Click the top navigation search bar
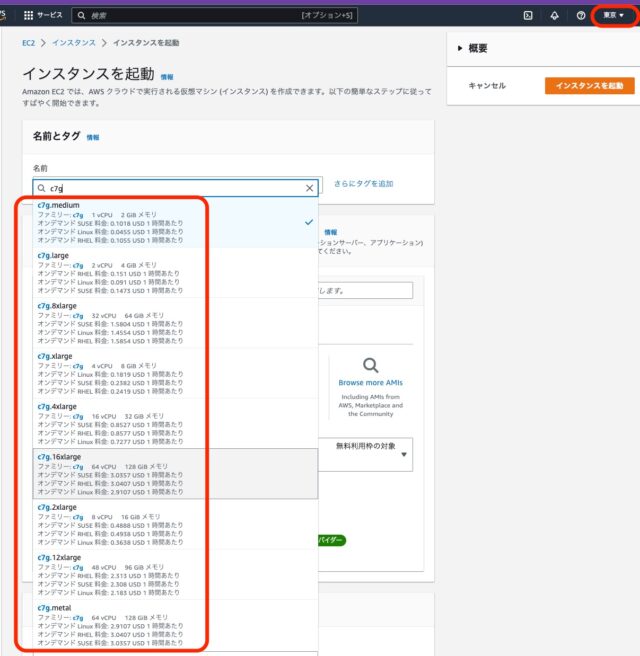The height and width of the screenshot is (656, 640). (215, 15)
